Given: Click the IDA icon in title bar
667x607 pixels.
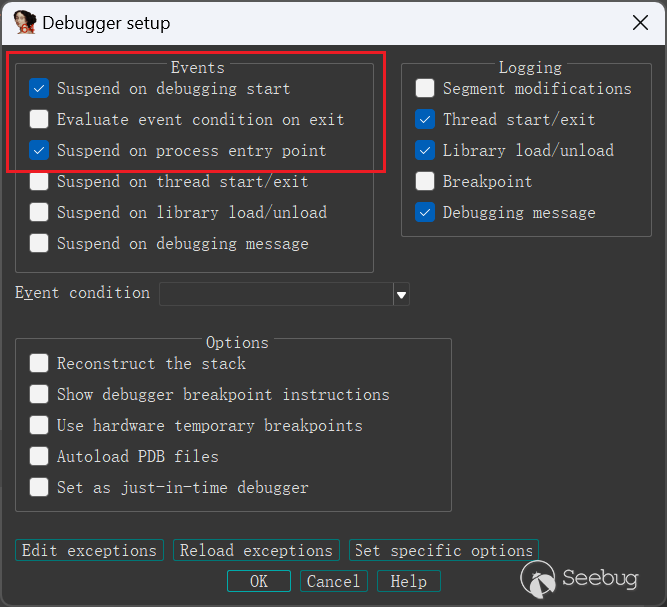Looking at the screenshot, I should coord(25,23).
